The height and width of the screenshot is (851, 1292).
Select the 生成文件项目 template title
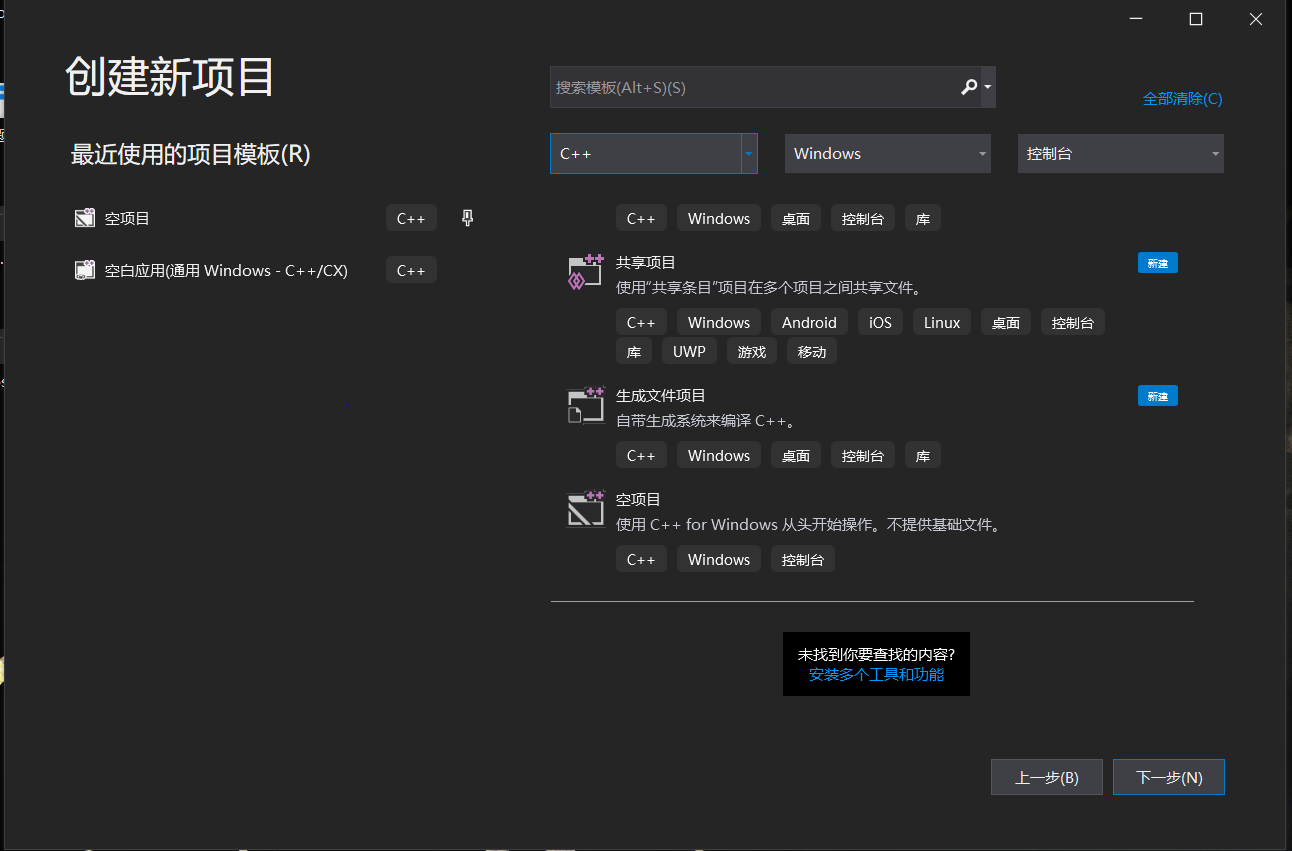661,395
